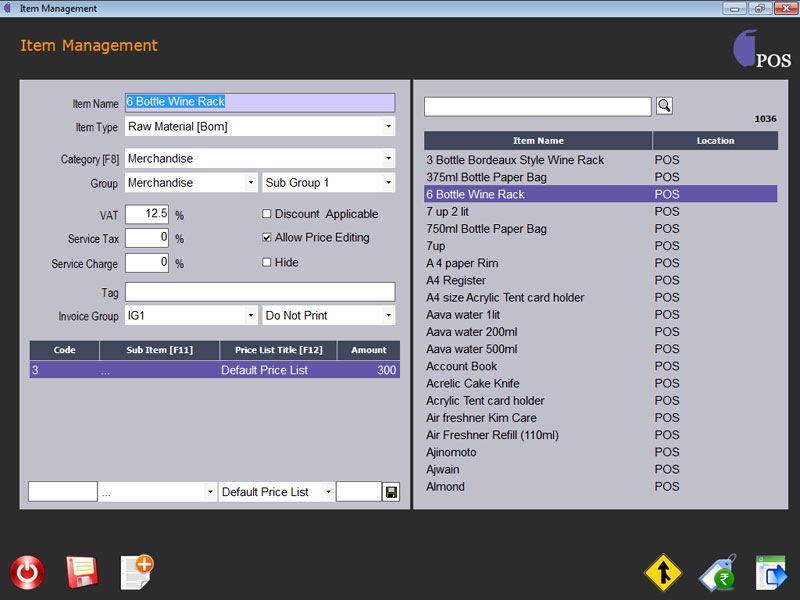Uncheck Allow Price Editing checkbox
Viewport: 800px width, 600px height.
267,238
